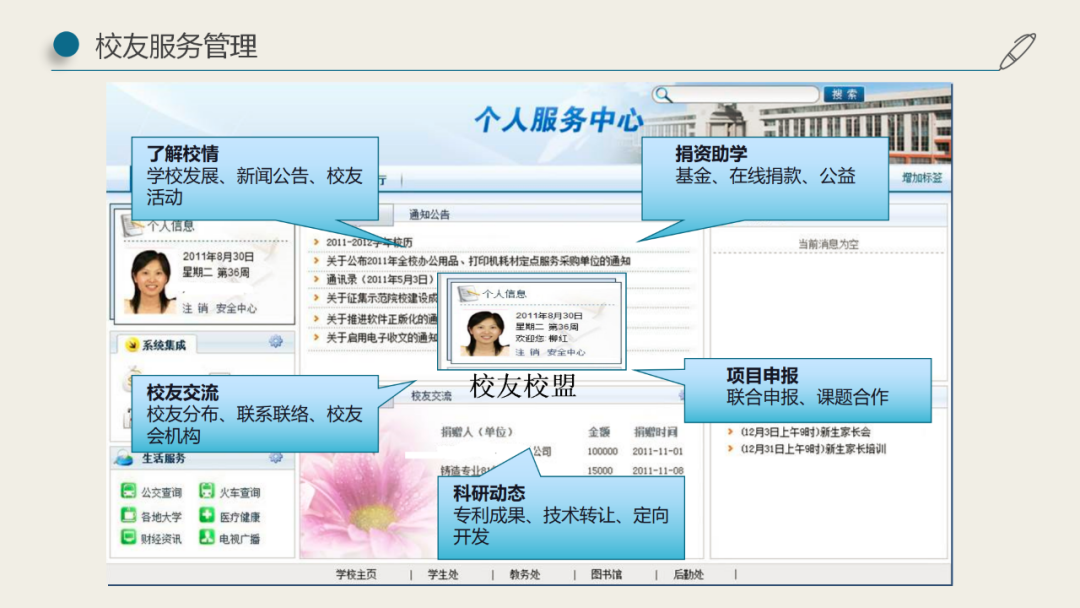Click the notepad icon in left 个人信息 header
Screen dimensions: 1080x608
[132, 225]
